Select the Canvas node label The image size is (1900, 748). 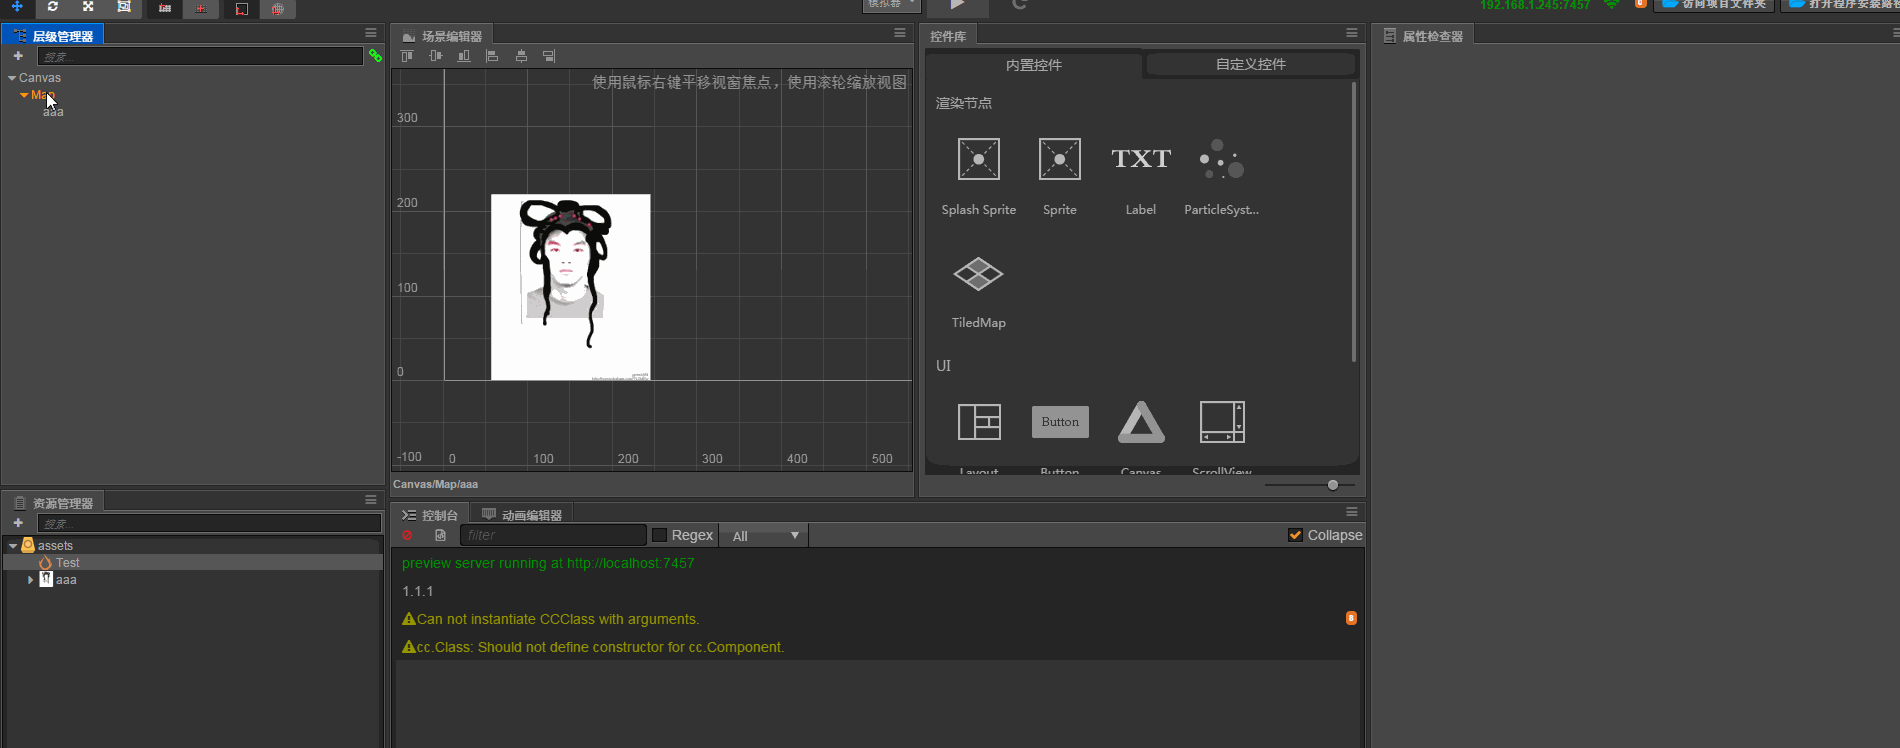(x=40, y=78)
